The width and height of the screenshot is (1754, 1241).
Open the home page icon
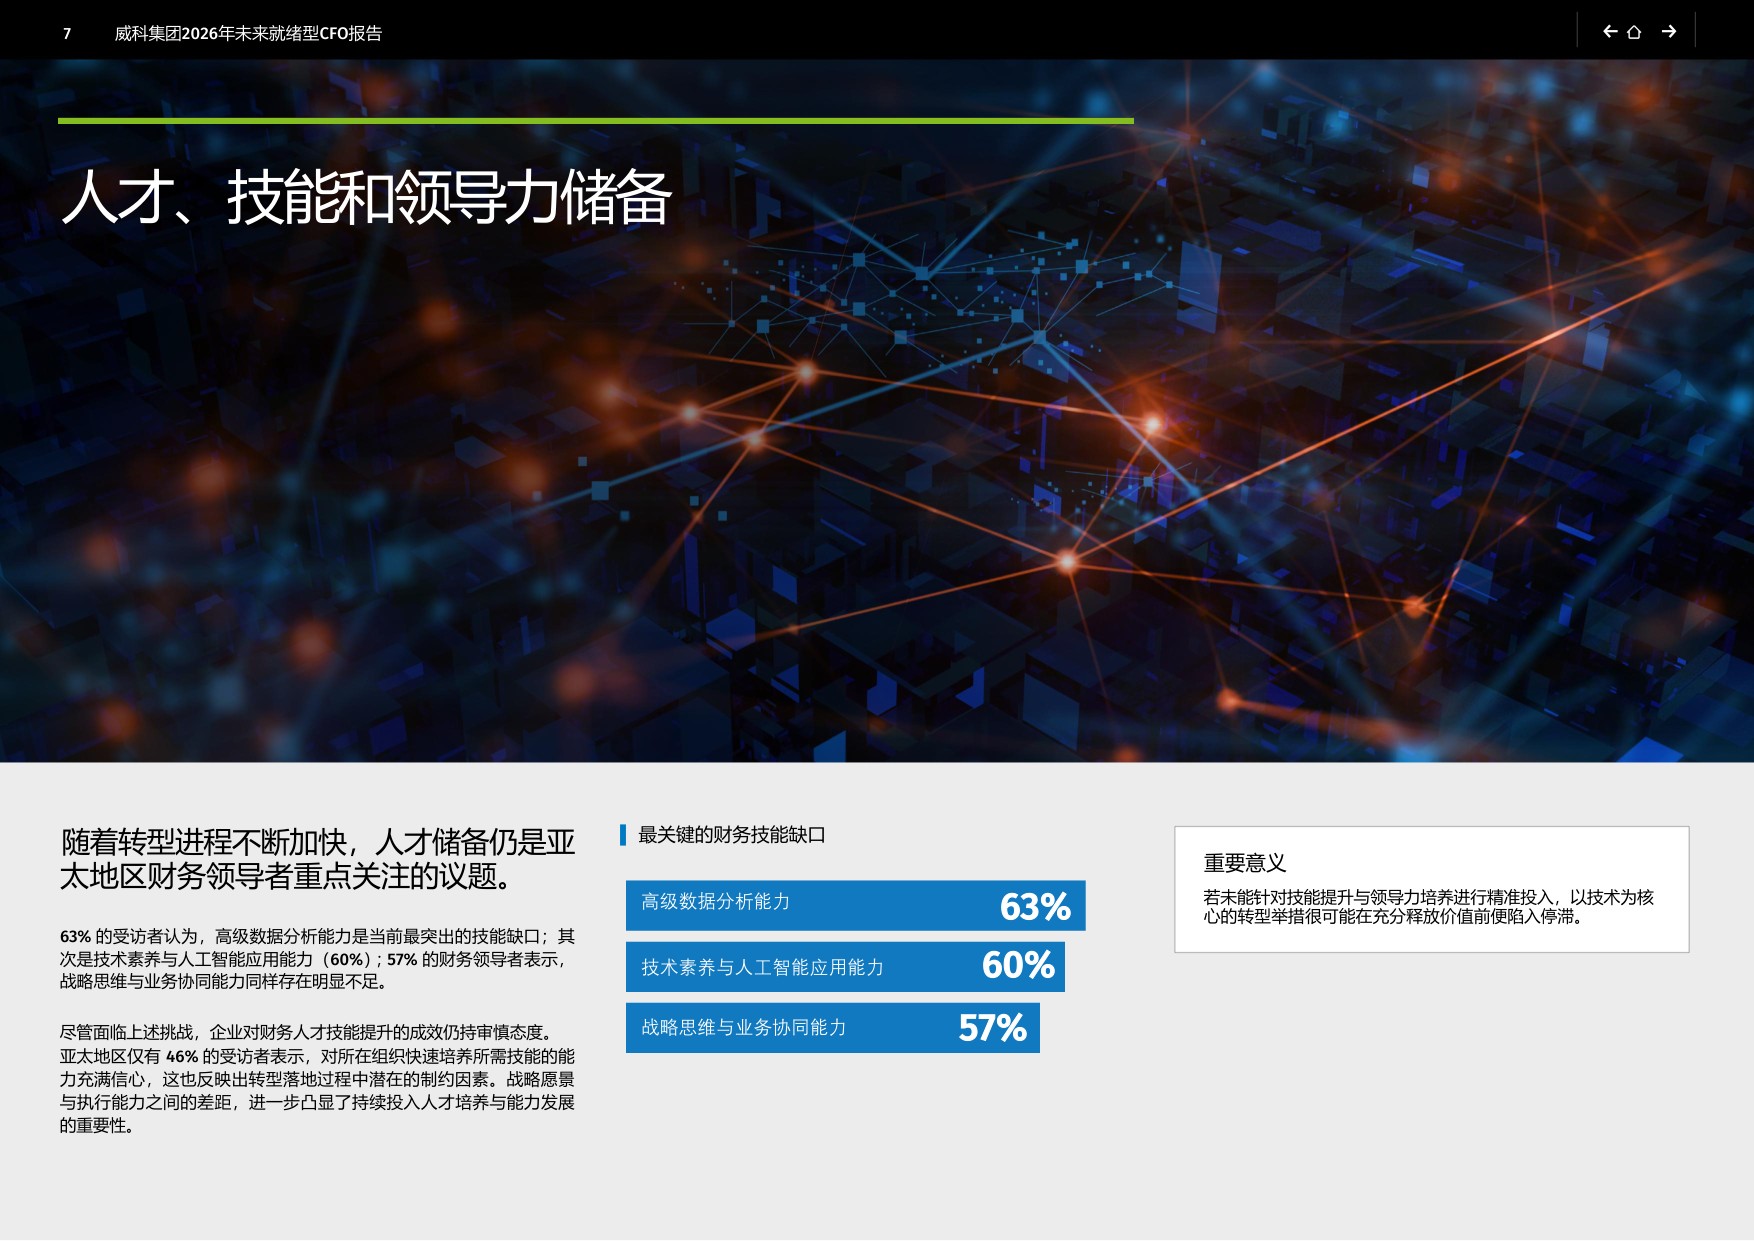[1634, 32]
